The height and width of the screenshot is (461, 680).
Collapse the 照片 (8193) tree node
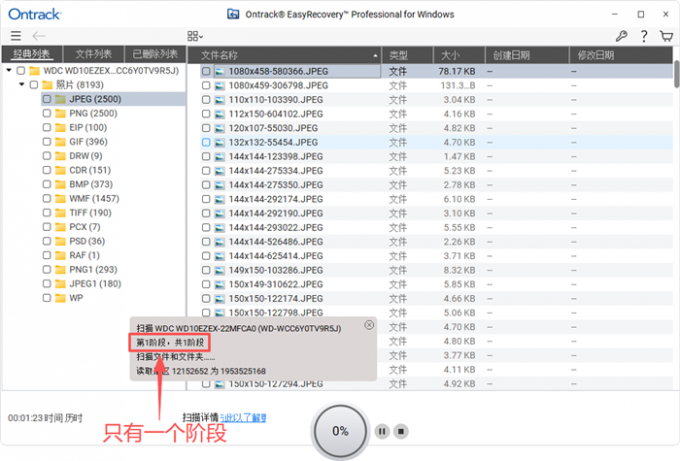(x=22, y=85)
